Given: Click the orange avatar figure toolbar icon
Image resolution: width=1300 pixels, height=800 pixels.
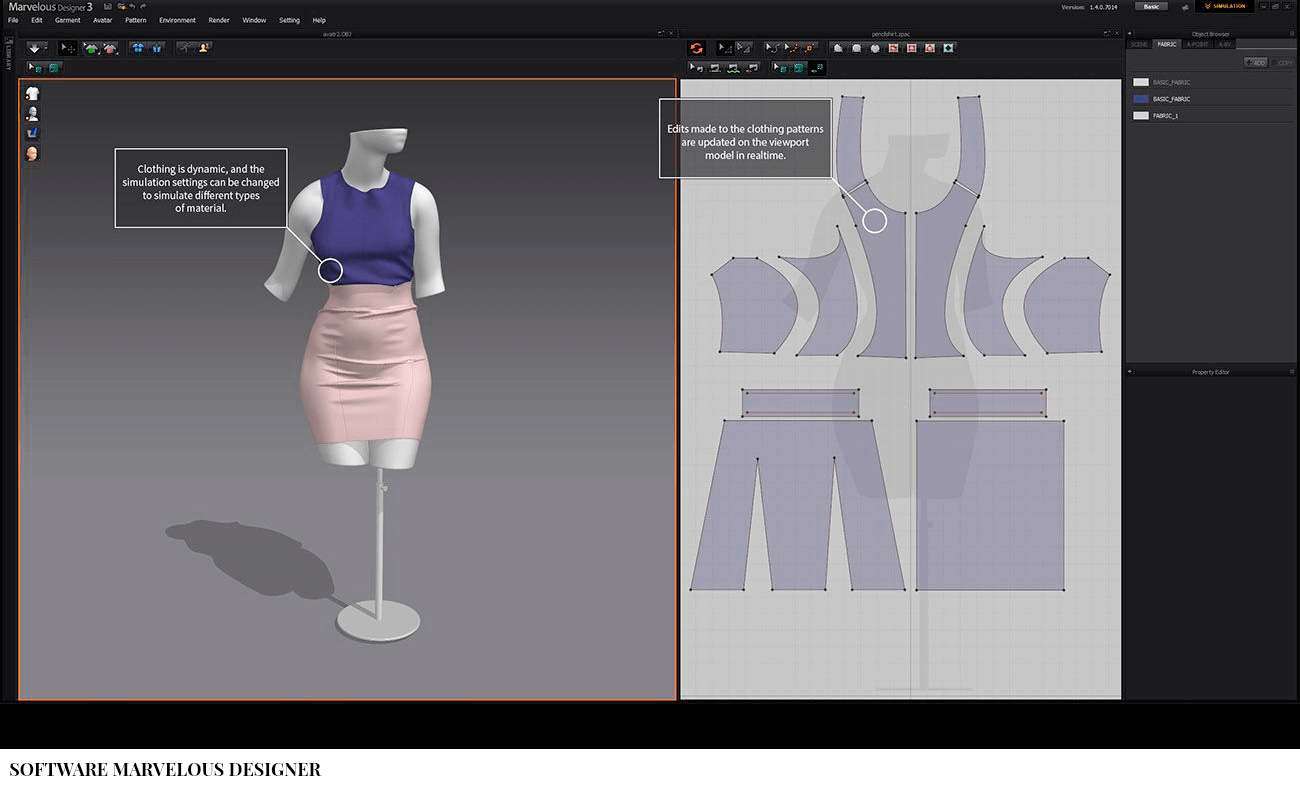Looking at the screenshot, I should 204,47.
